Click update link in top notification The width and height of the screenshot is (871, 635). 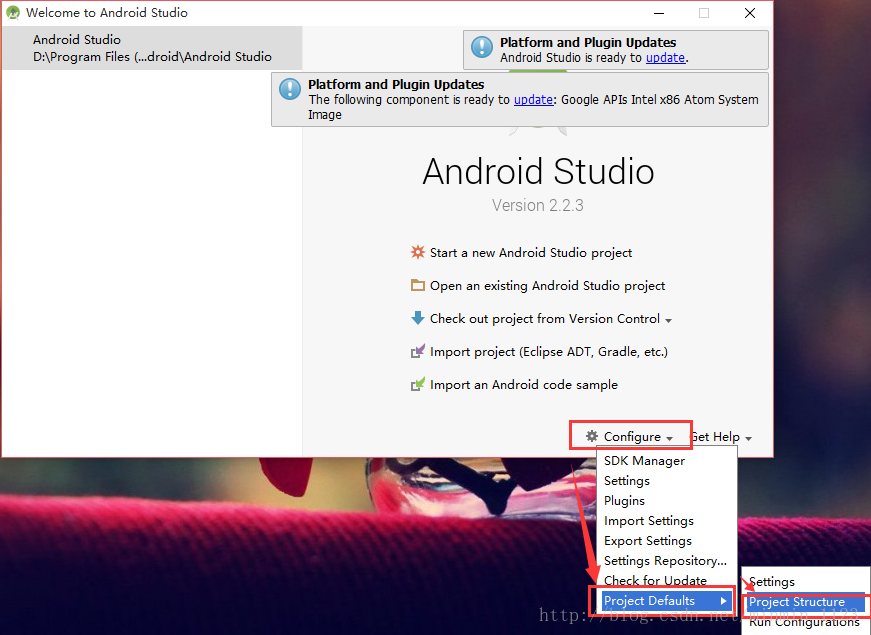(x=665, y=58)
